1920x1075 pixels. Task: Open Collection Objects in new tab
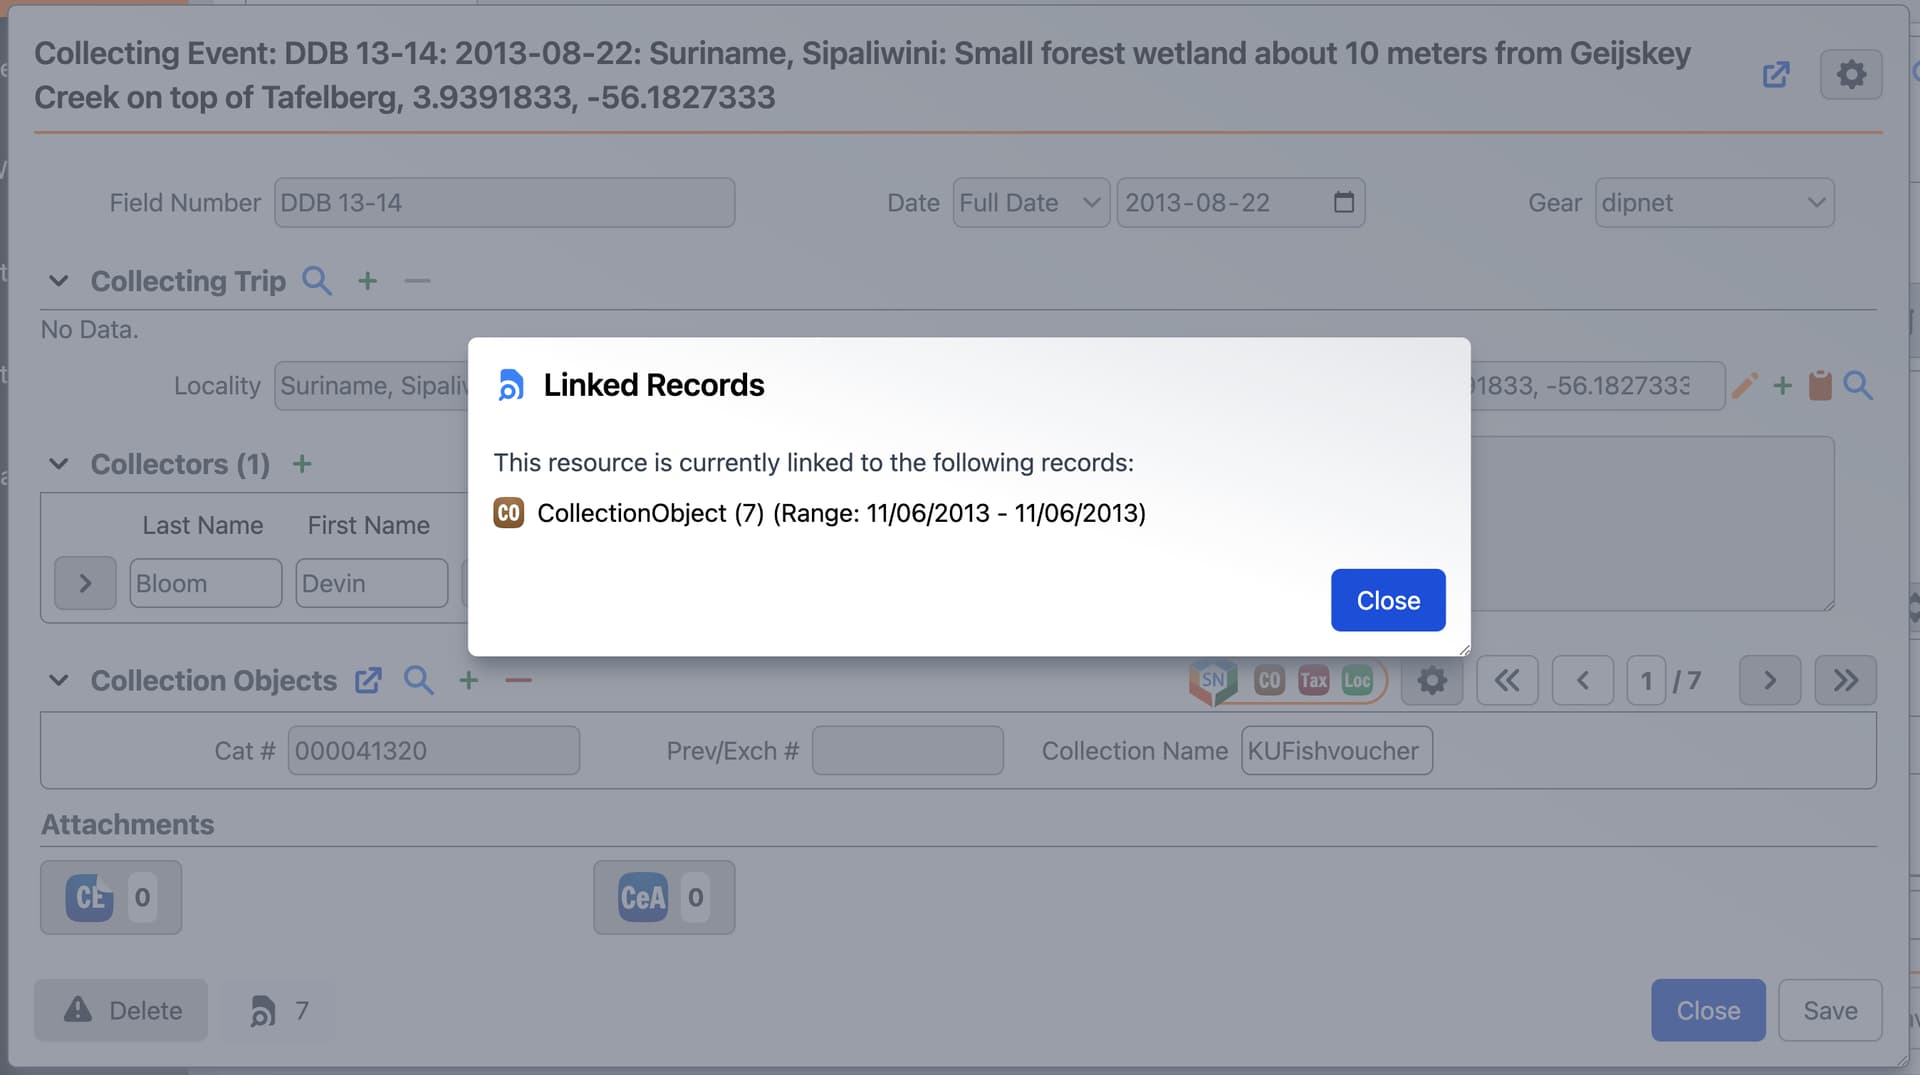368,681
